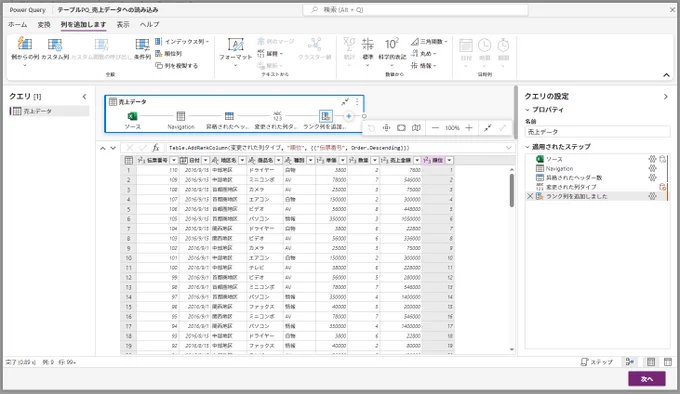
Task: Toggle the diagram mini-map icon
Action: tap(416, 128)
